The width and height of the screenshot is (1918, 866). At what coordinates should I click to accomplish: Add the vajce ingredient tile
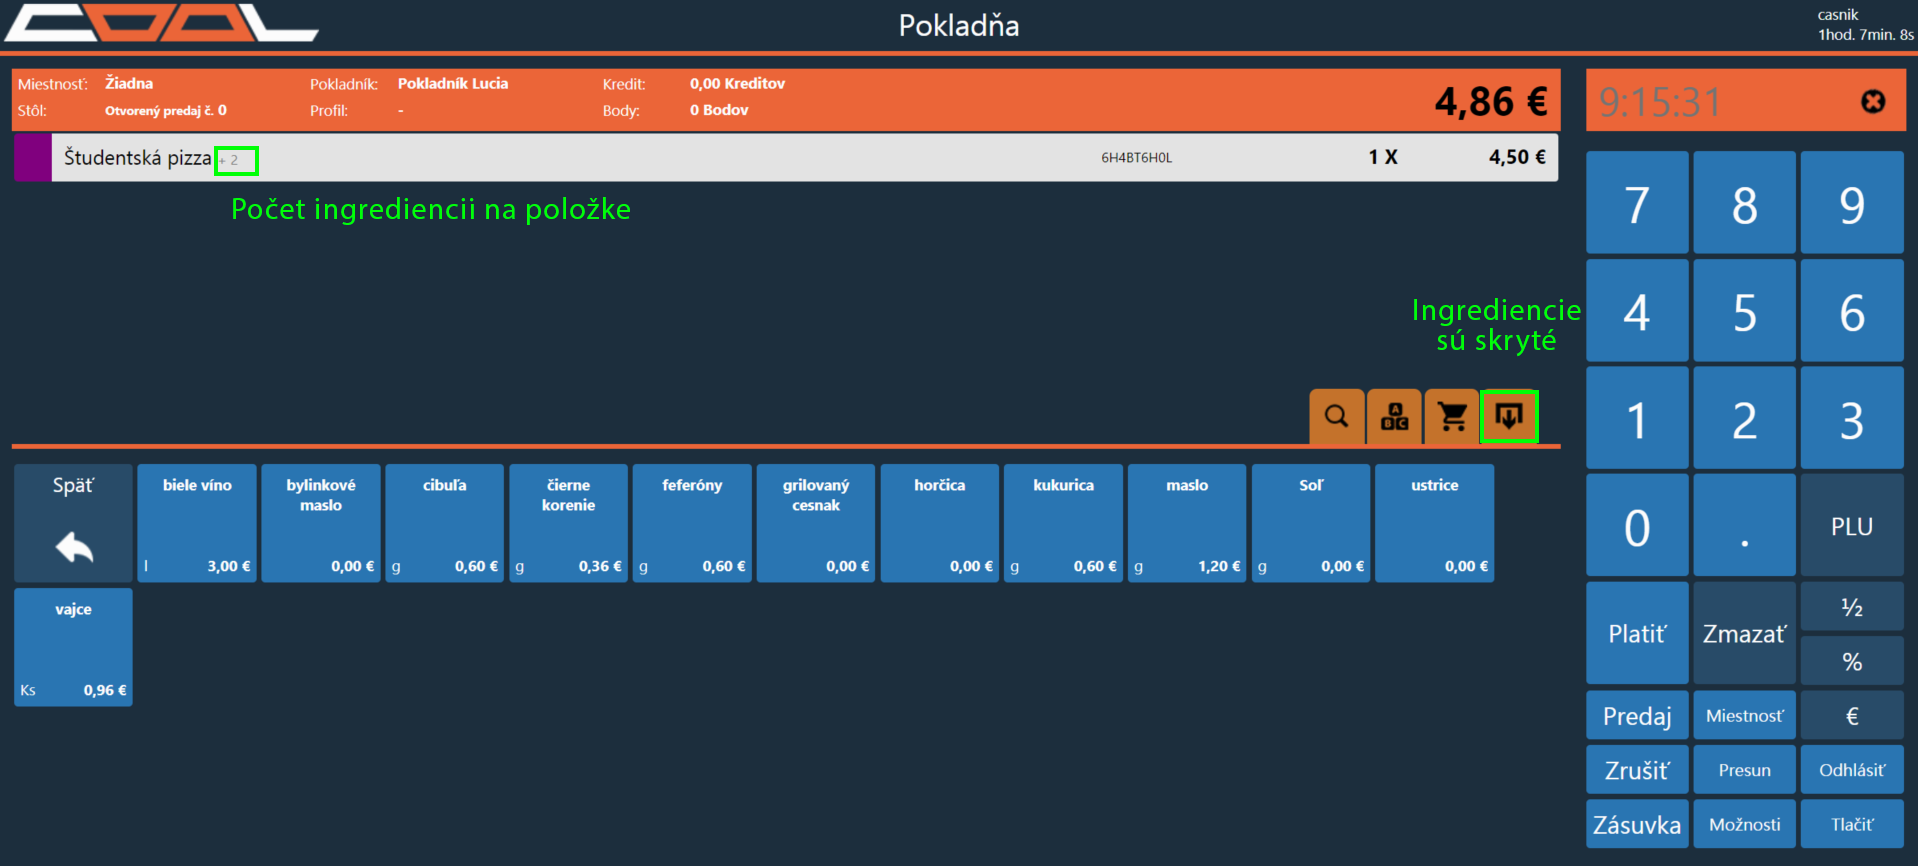tap(73, 647)
